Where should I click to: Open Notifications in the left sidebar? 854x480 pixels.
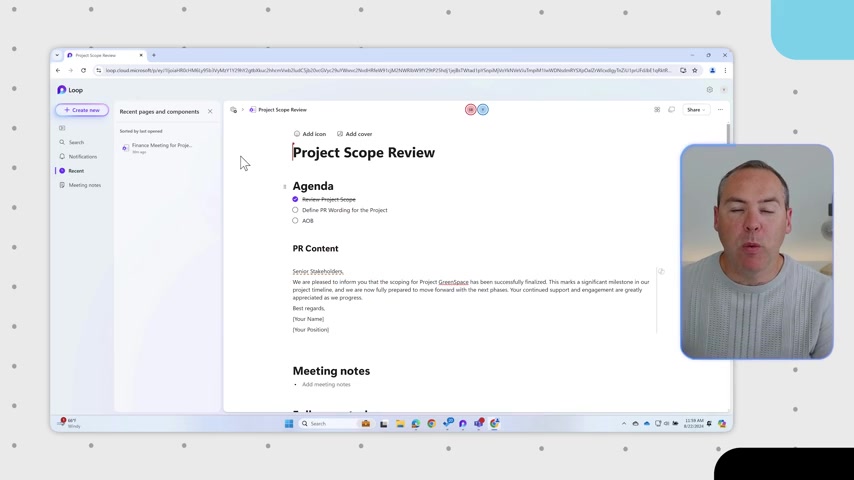(82, 157)
